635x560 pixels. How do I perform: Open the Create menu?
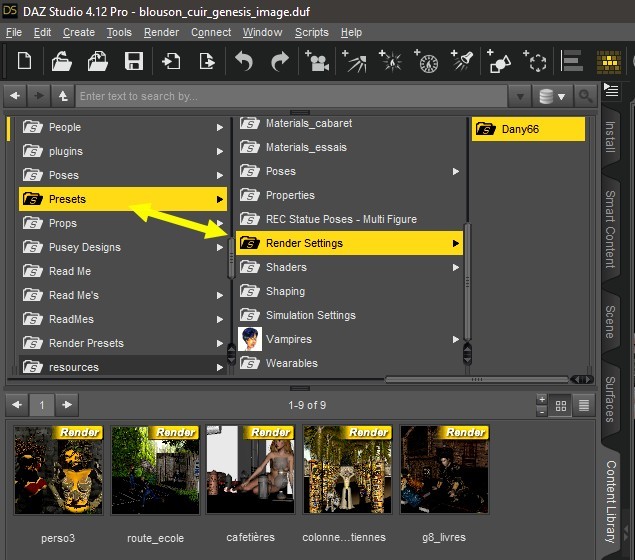[79, 32]
